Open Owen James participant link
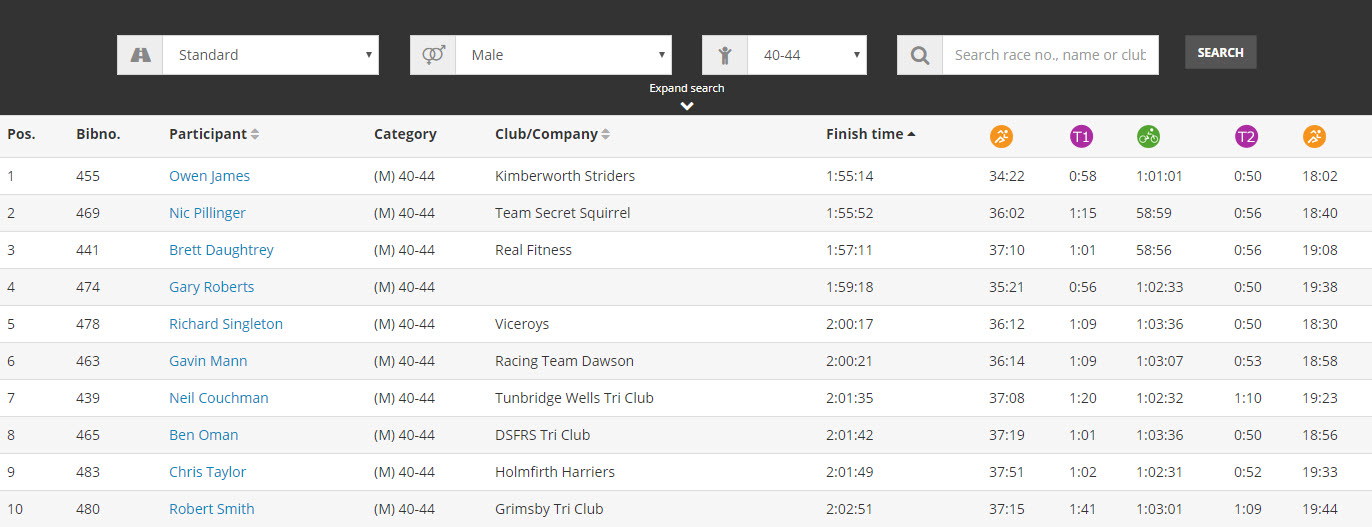 pos(209,176)
